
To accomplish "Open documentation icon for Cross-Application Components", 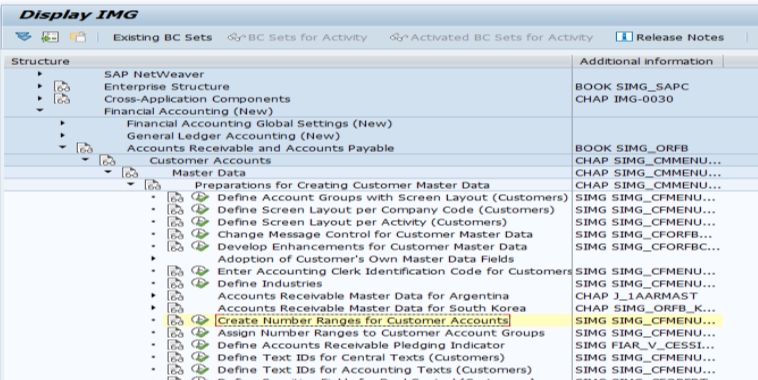I will pyautogui.click(x=62, y=99).
